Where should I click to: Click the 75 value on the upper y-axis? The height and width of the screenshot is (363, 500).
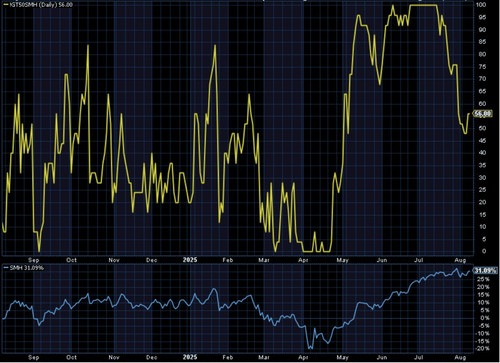click(482, 67)
